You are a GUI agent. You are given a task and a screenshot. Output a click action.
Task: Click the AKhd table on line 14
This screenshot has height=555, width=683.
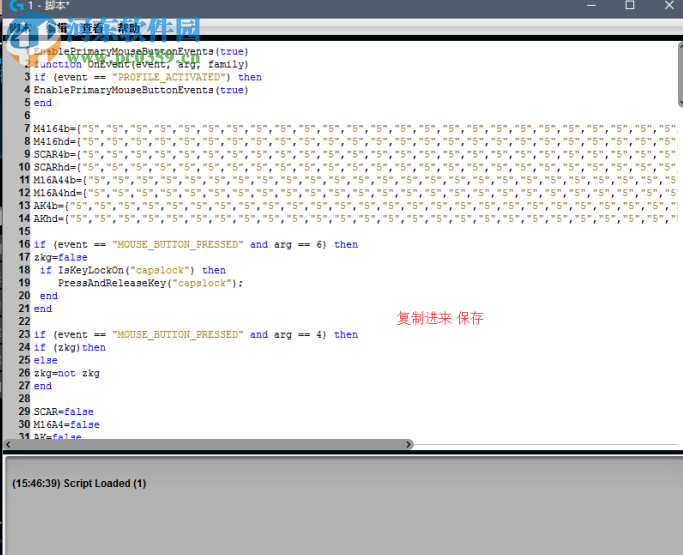tap(355, 219)
